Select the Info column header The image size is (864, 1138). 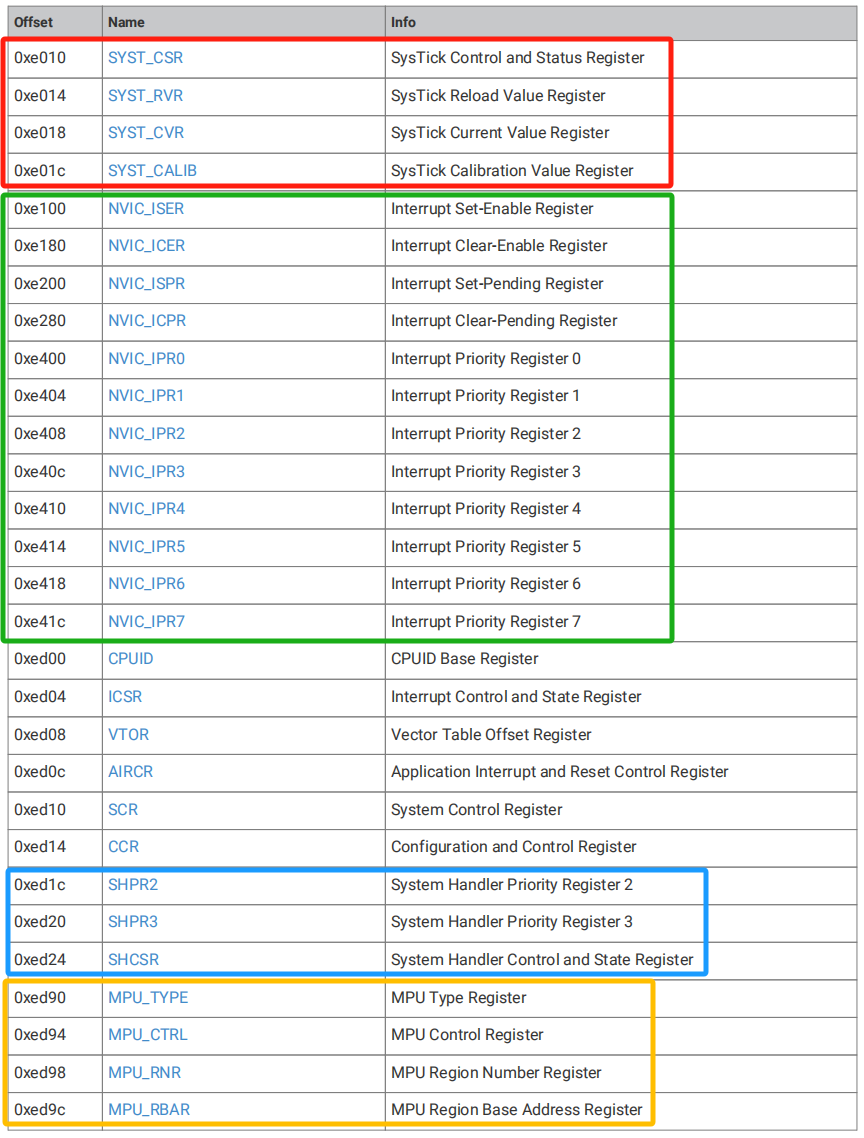point(404,22)
